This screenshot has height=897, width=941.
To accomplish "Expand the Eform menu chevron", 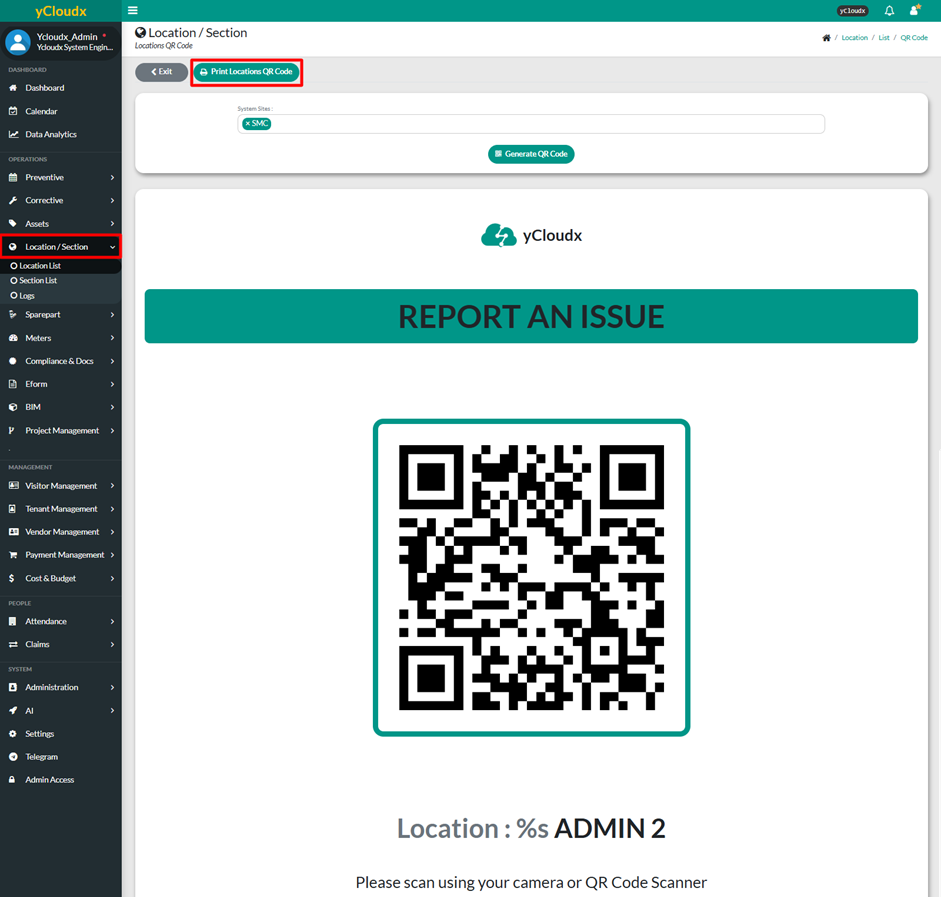I will pos(112,385).
